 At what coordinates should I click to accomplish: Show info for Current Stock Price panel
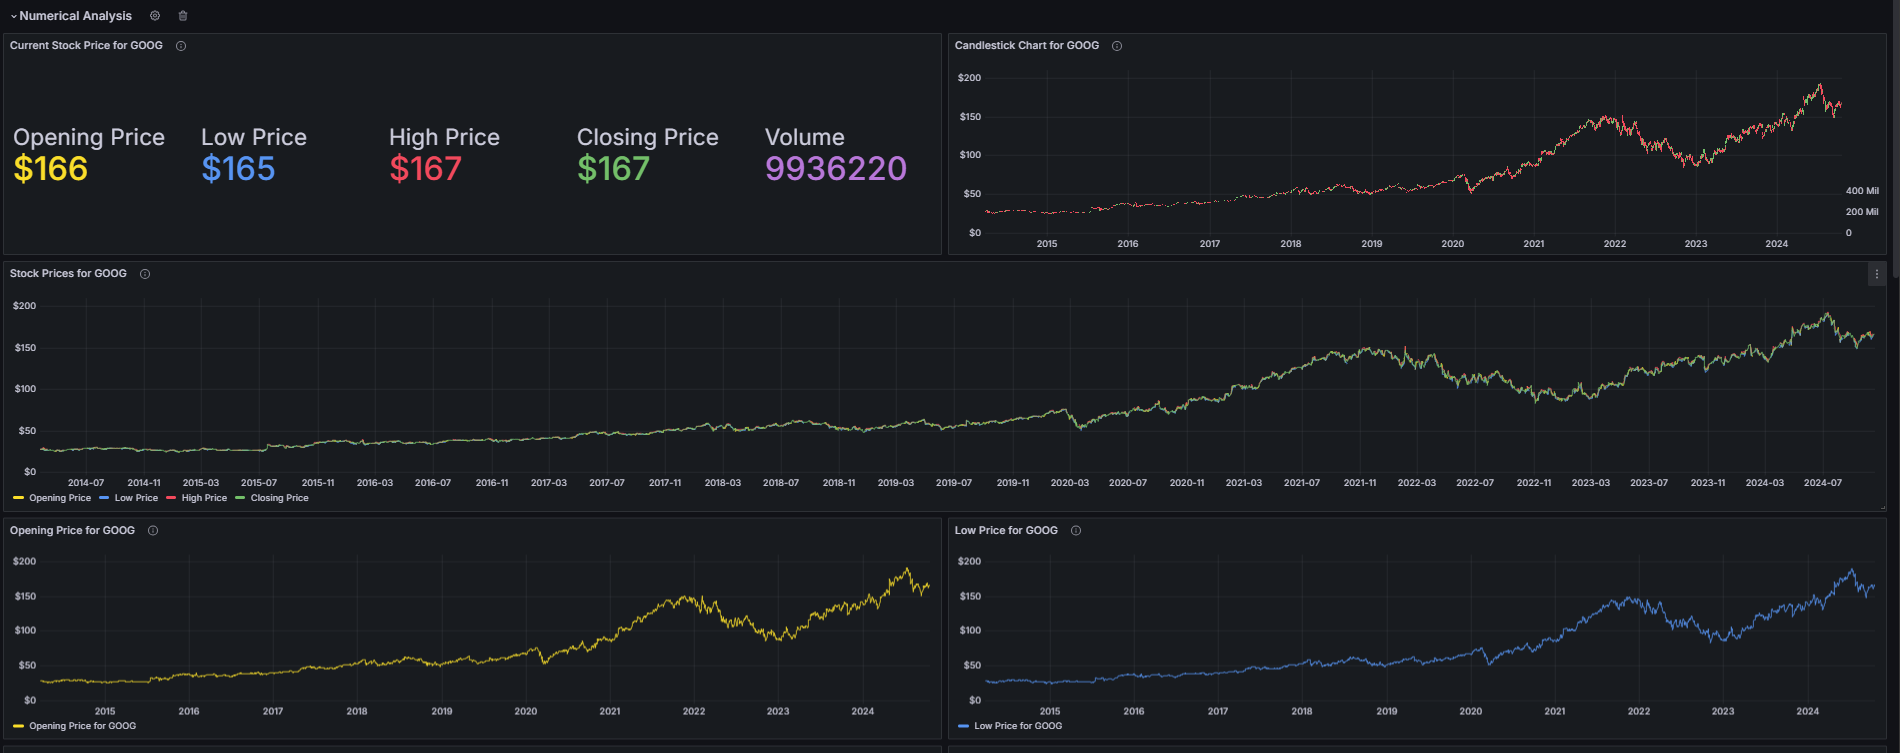pos(181,46)
